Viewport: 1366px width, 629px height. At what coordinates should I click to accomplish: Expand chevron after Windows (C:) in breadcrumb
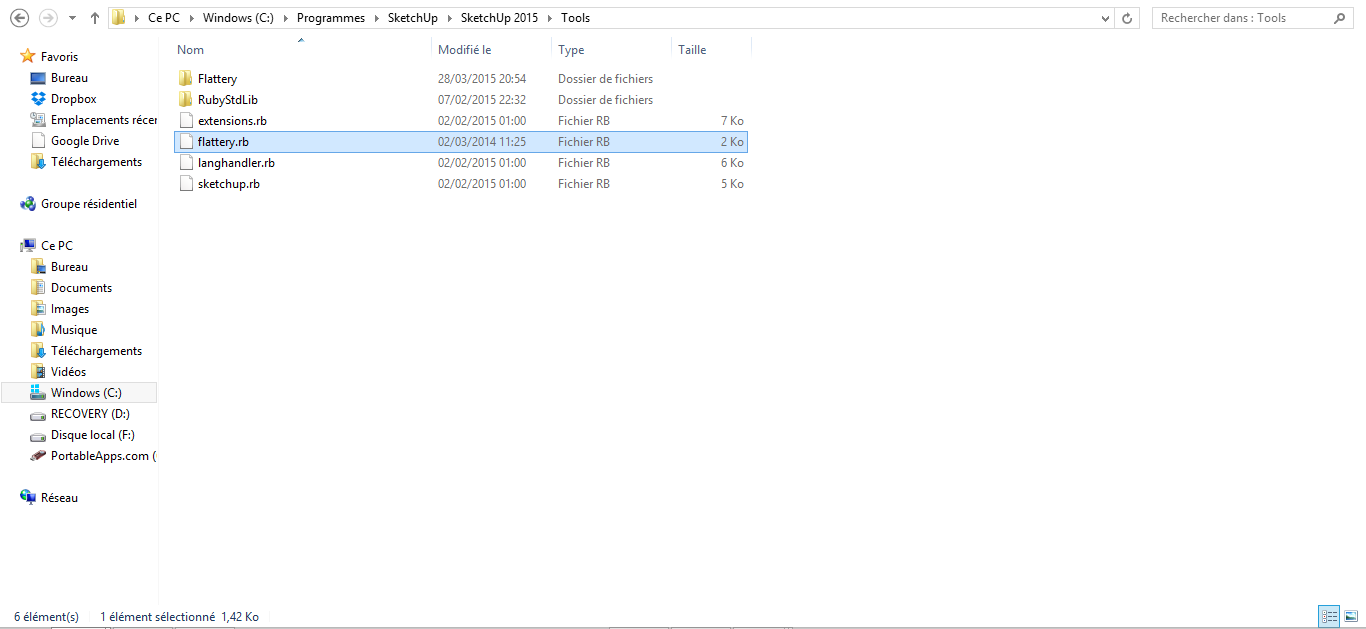[286, 18]
